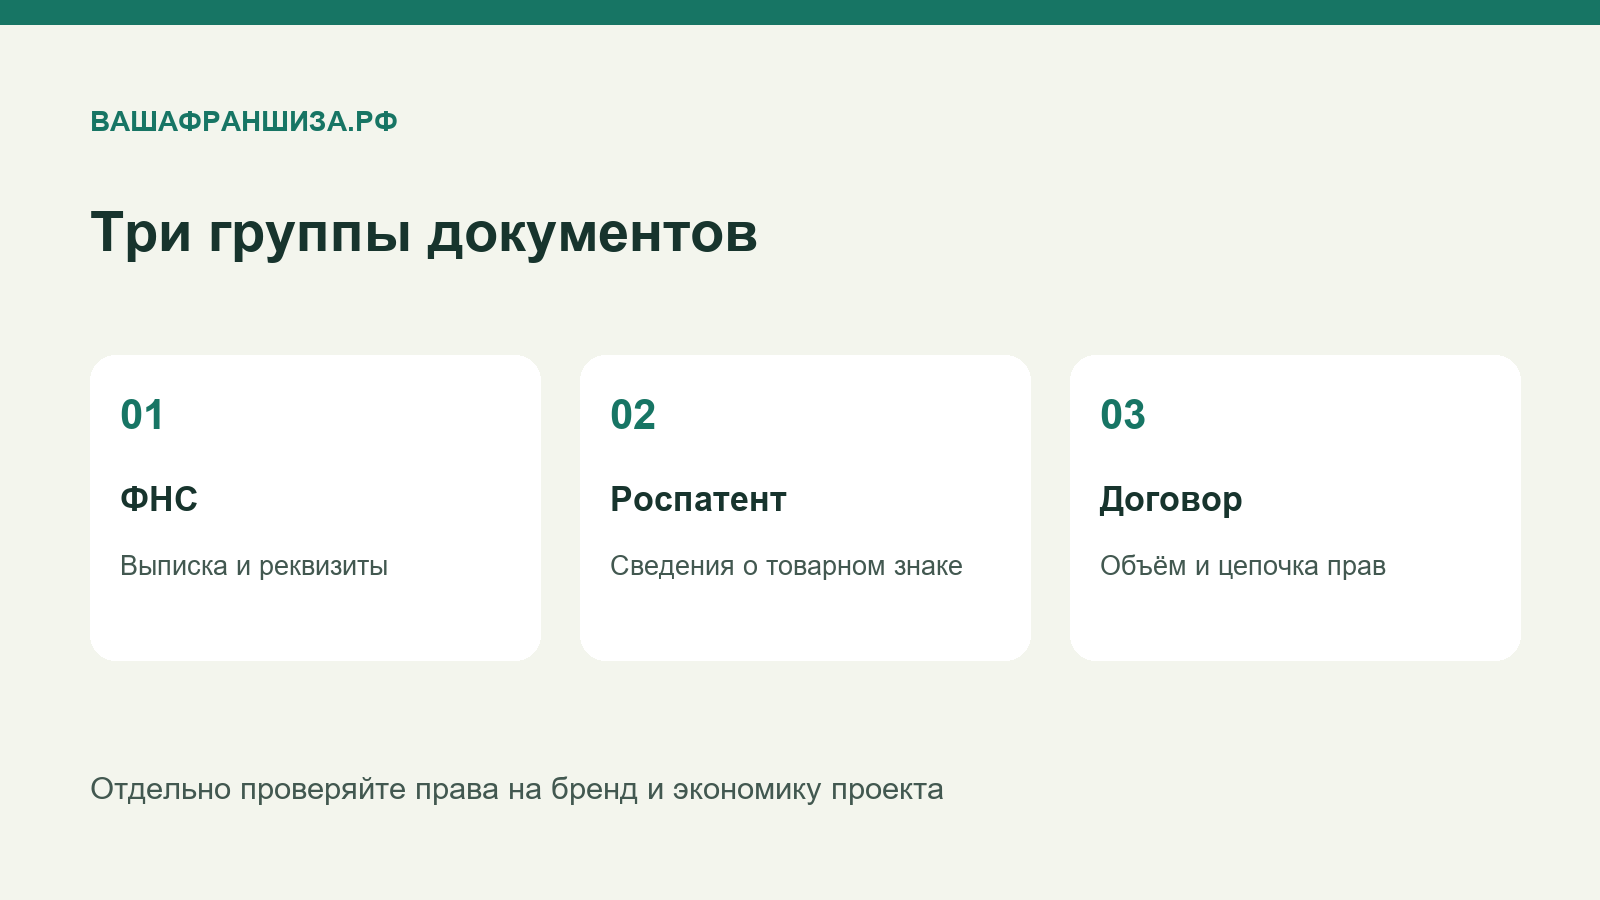Image resolution: width=1600 pixels, height=900 pixels.
Task: Select the text 'Сведения о товарном знаке'
Action: click(786, 566)
